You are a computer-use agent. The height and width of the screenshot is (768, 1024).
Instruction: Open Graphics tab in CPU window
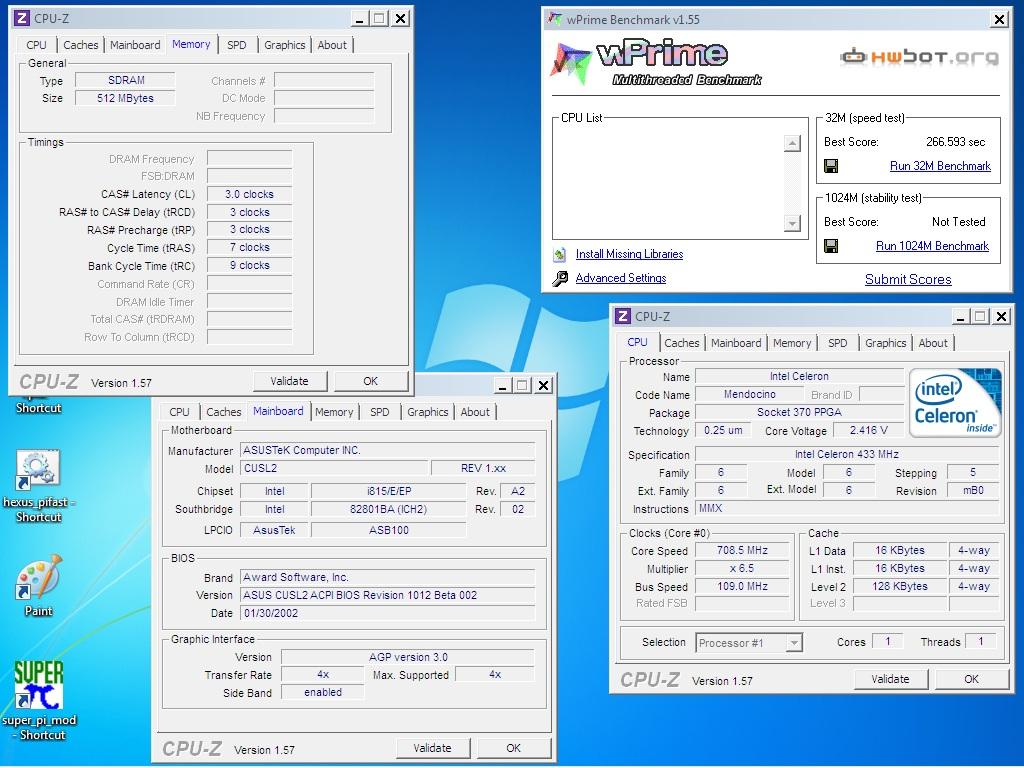pos(885,343)
